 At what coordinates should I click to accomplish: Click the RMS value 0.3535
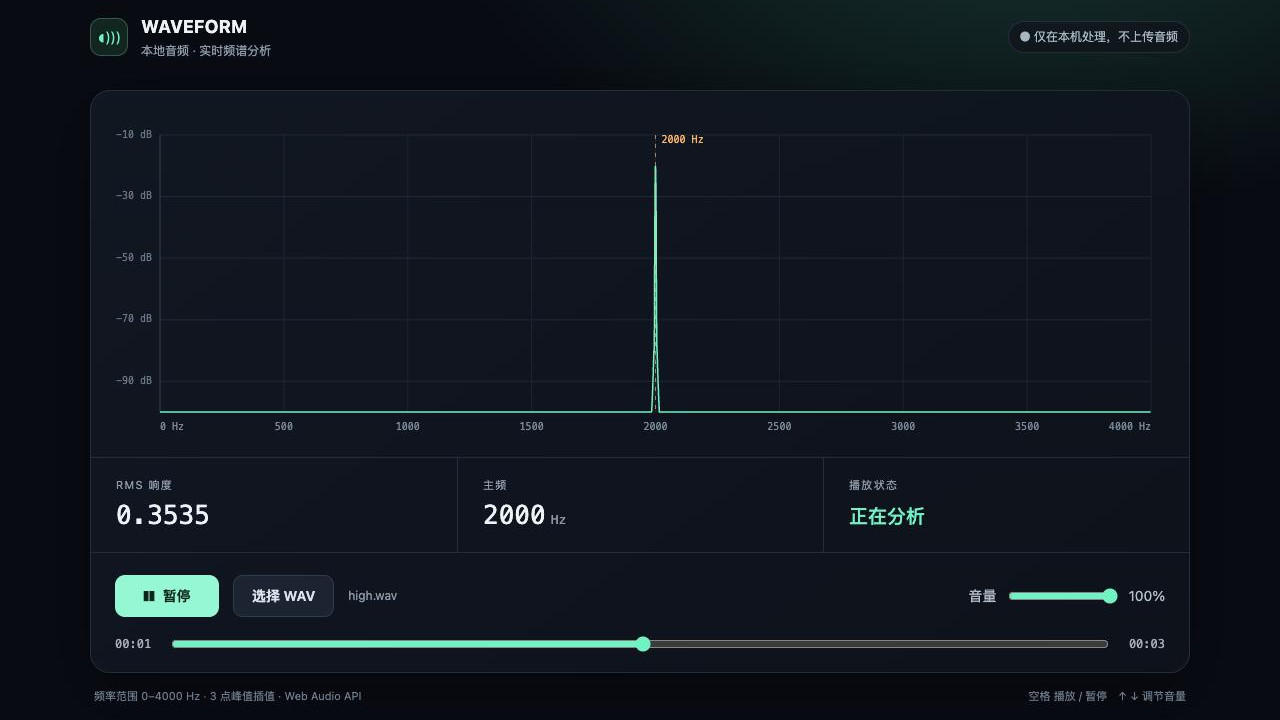tap(163, 515)
